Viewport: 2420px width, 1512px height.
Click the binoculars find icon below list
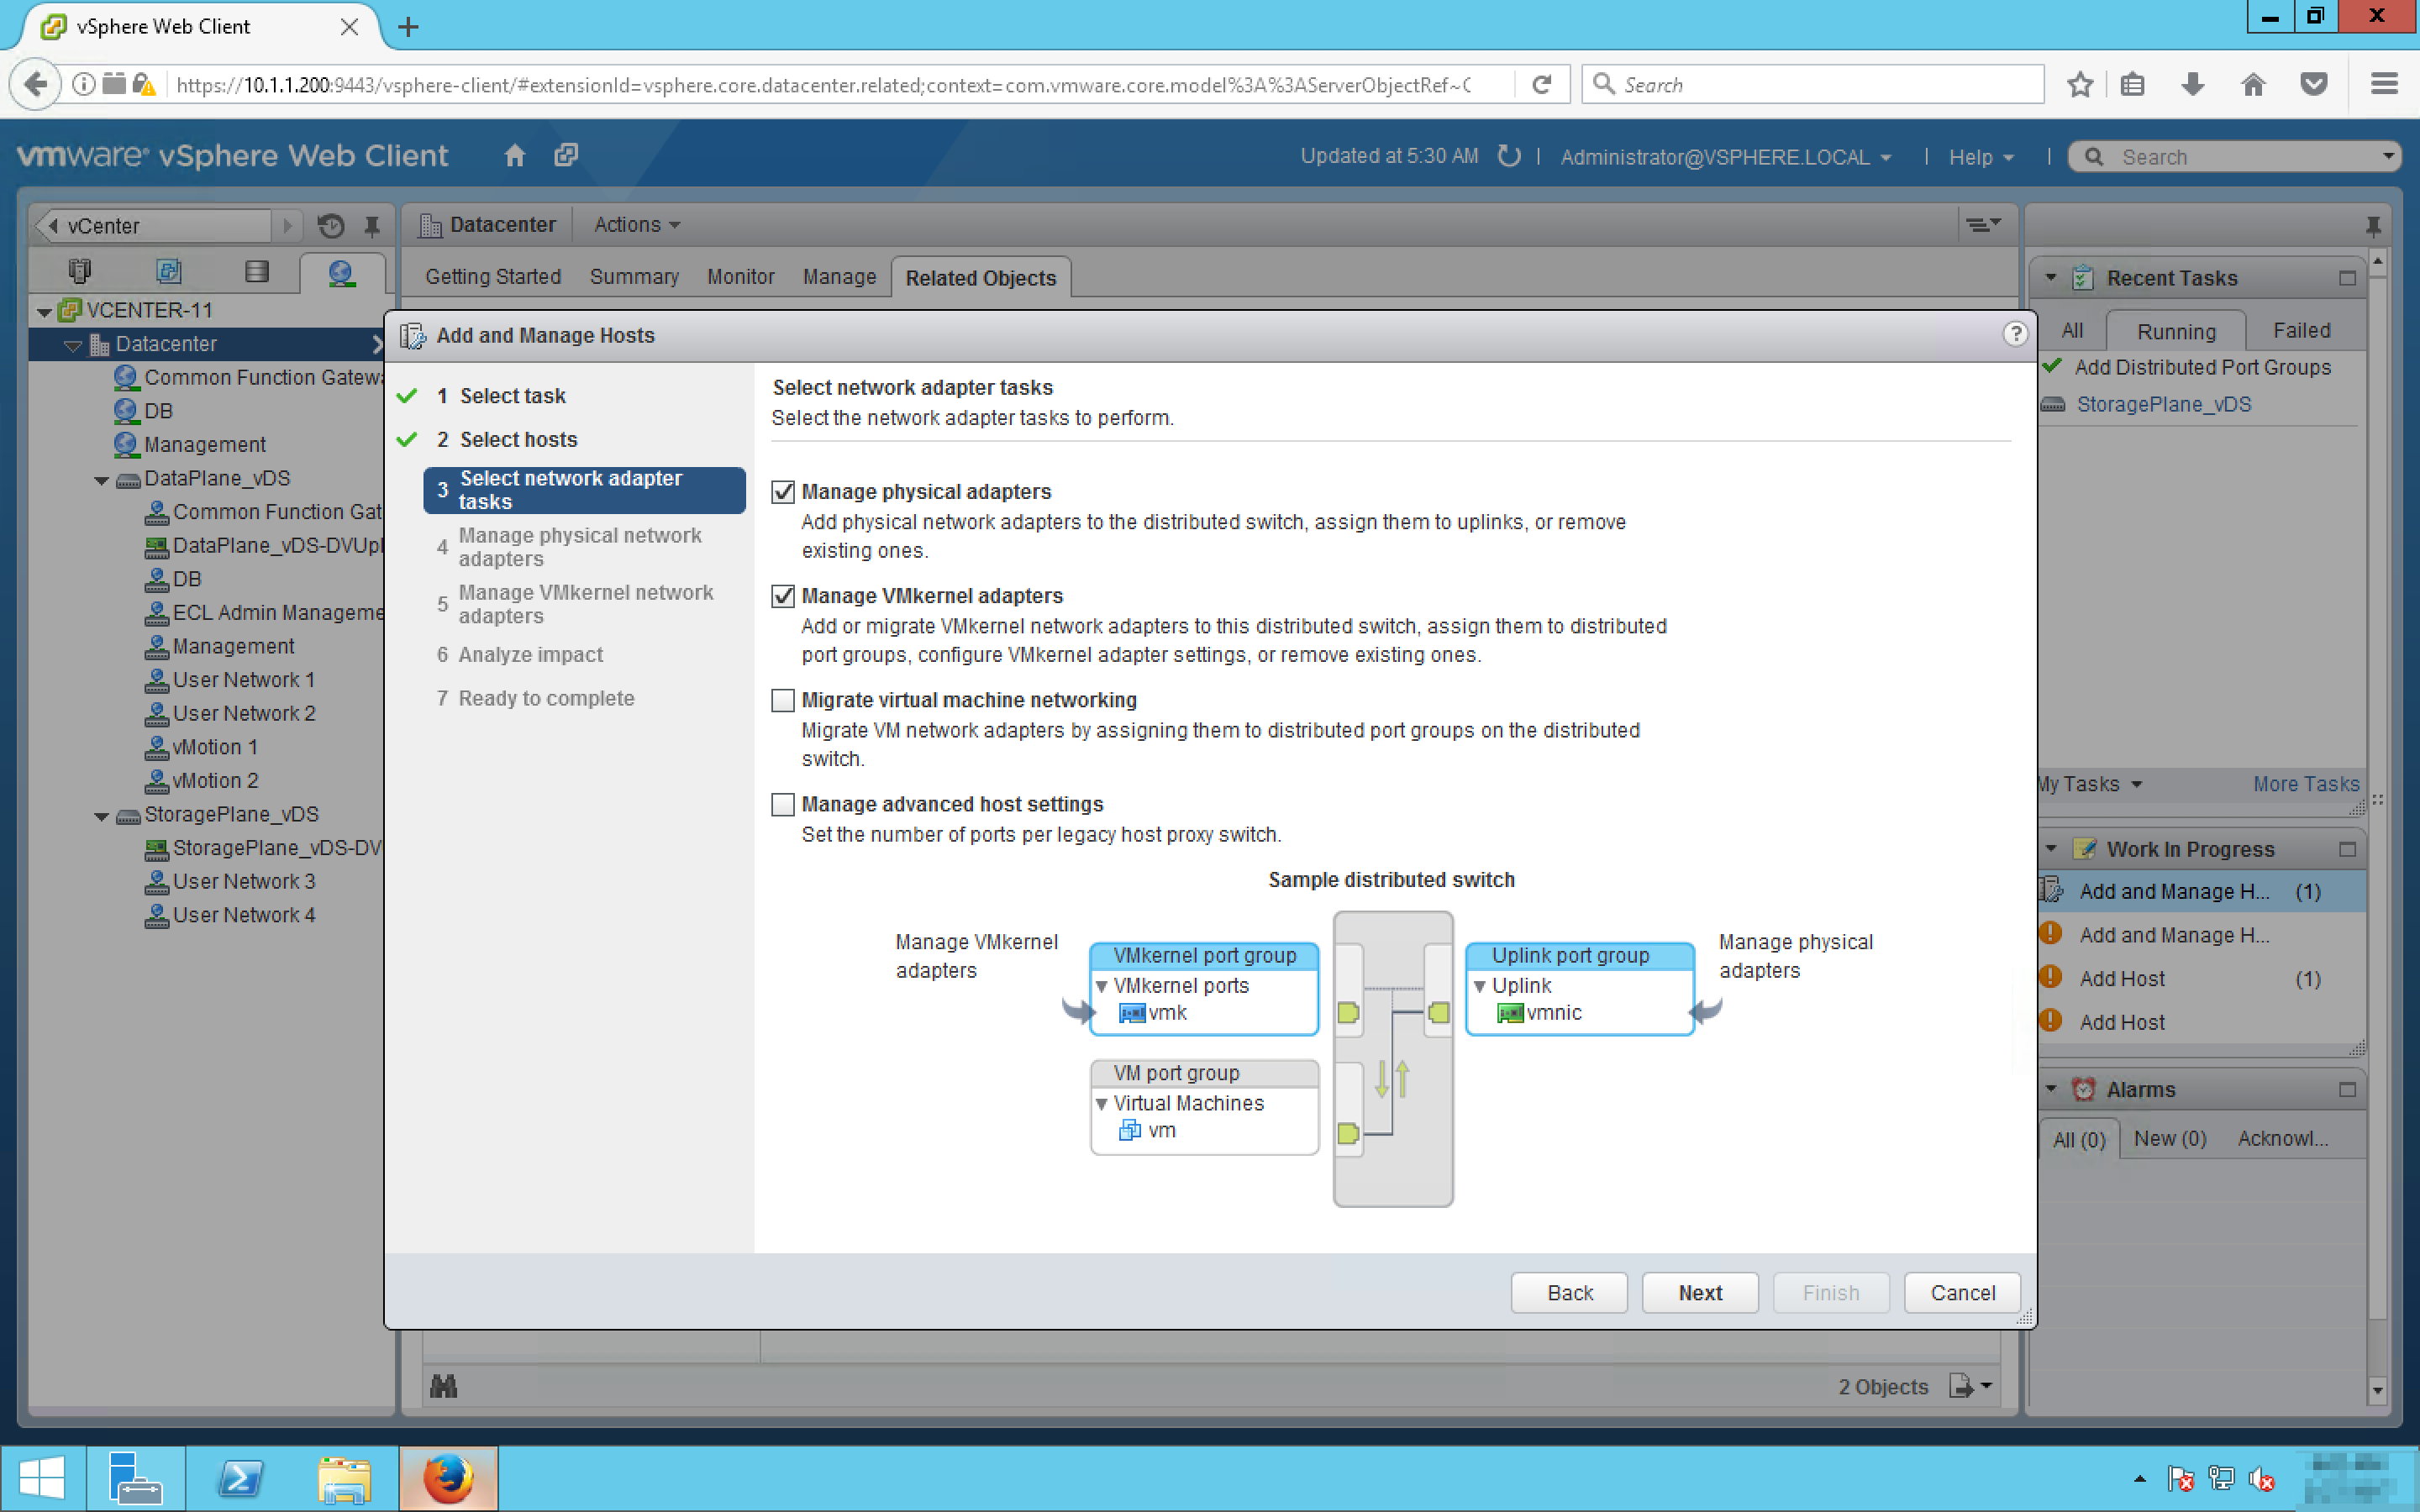[443, 1386]
